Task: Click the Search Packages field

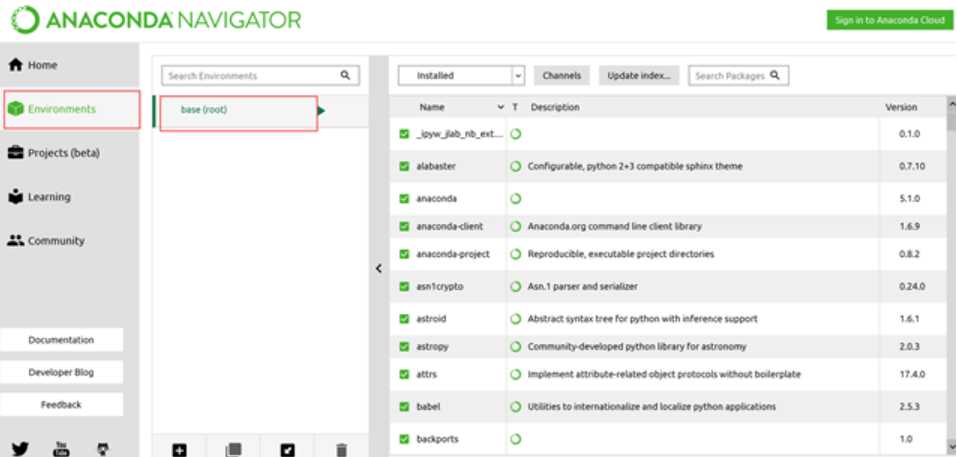Action: point(739,76)
